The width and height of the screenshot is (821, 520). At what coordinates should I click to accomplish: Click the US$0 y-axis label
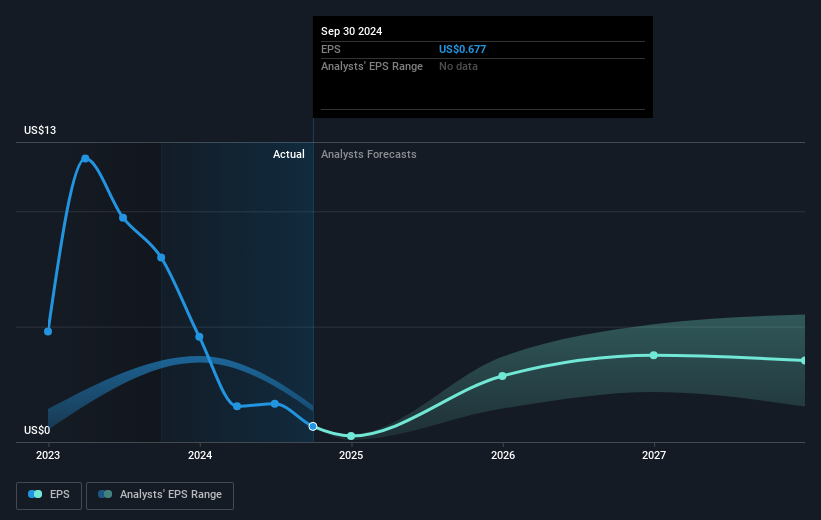[37, 430]
